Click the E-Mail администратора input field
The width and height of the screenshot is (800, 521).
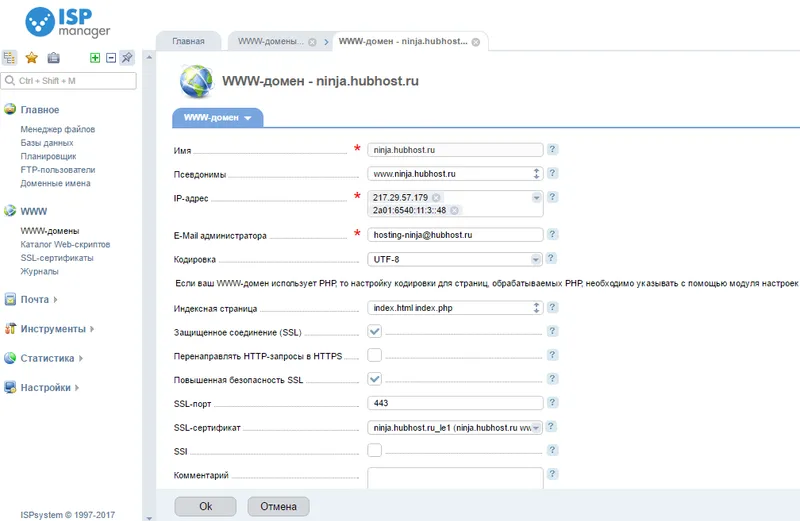coord(455,235)
